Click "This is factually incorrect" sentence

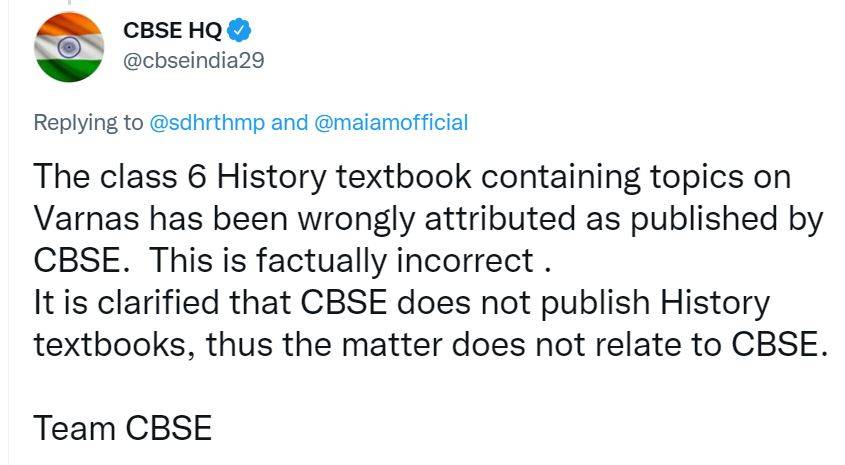click(x=338, y=261)
